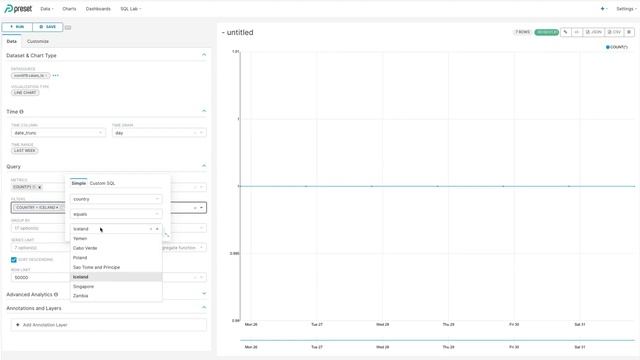Open the day time grain dropdown

(159, 133)
